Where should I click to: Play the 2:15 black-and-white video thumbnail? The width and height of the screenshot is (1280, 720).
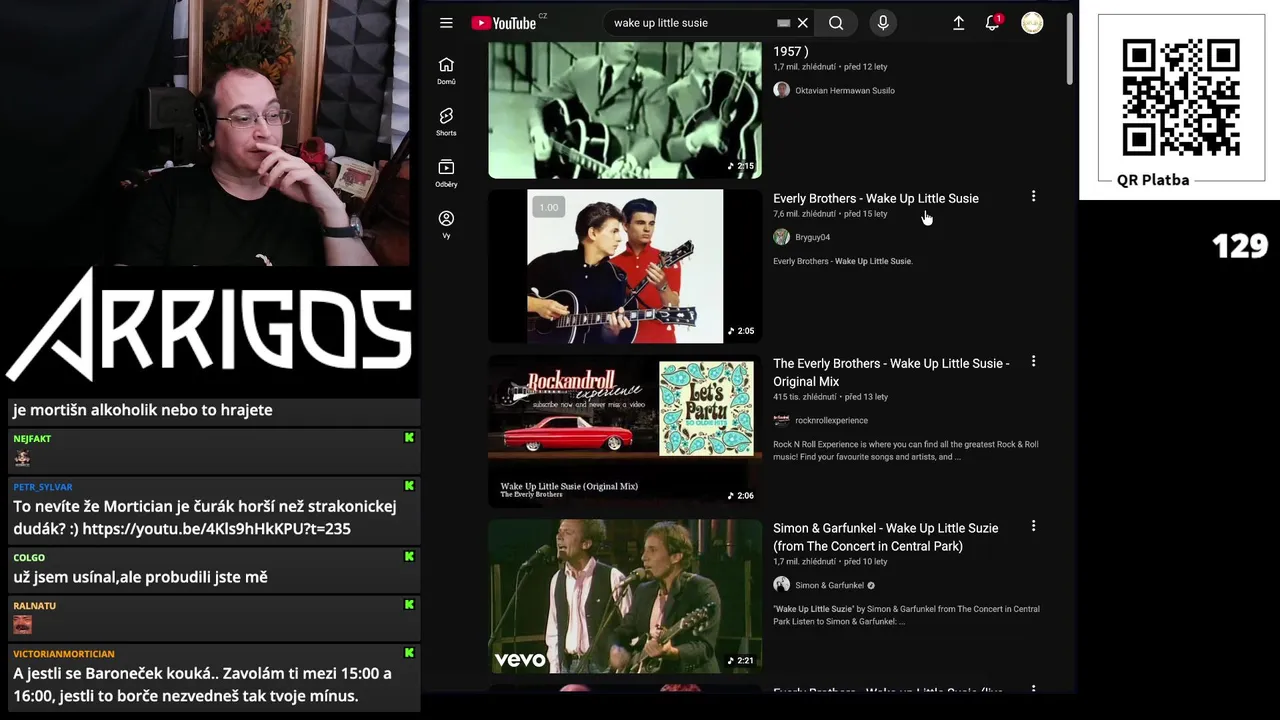click(x=625, y=110)
